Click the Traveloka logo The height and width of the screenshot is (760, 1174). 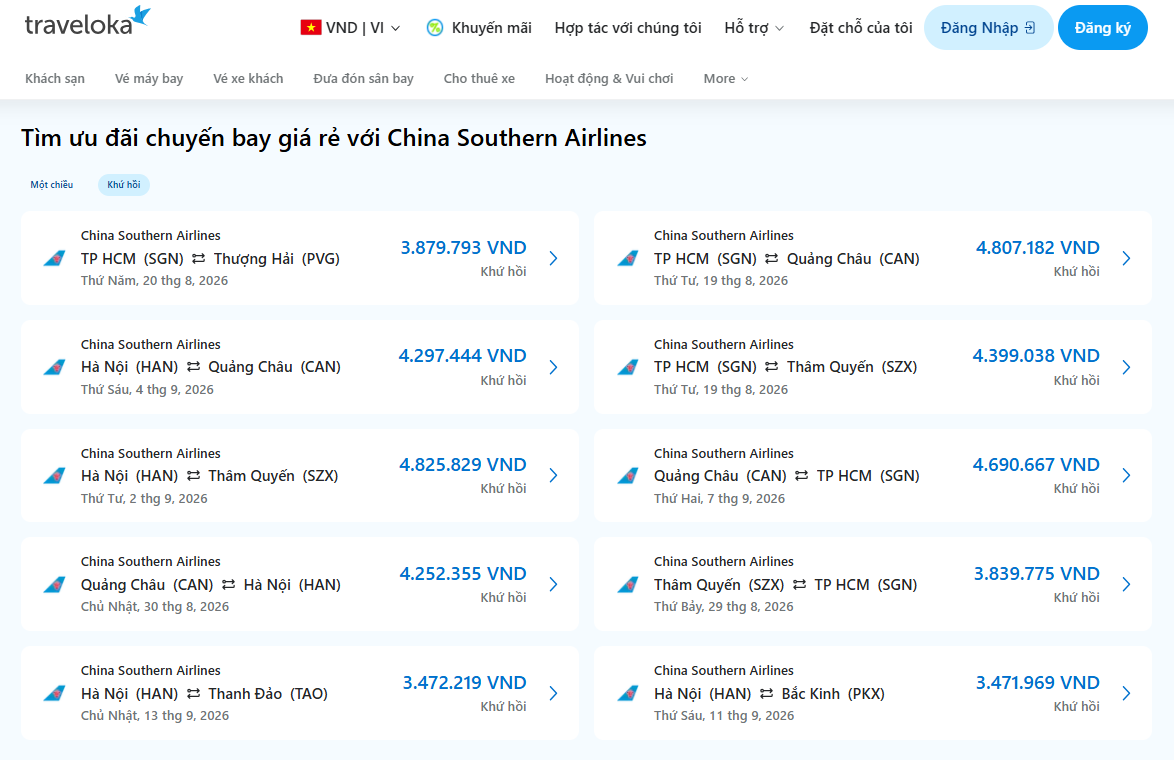(88, 22)
